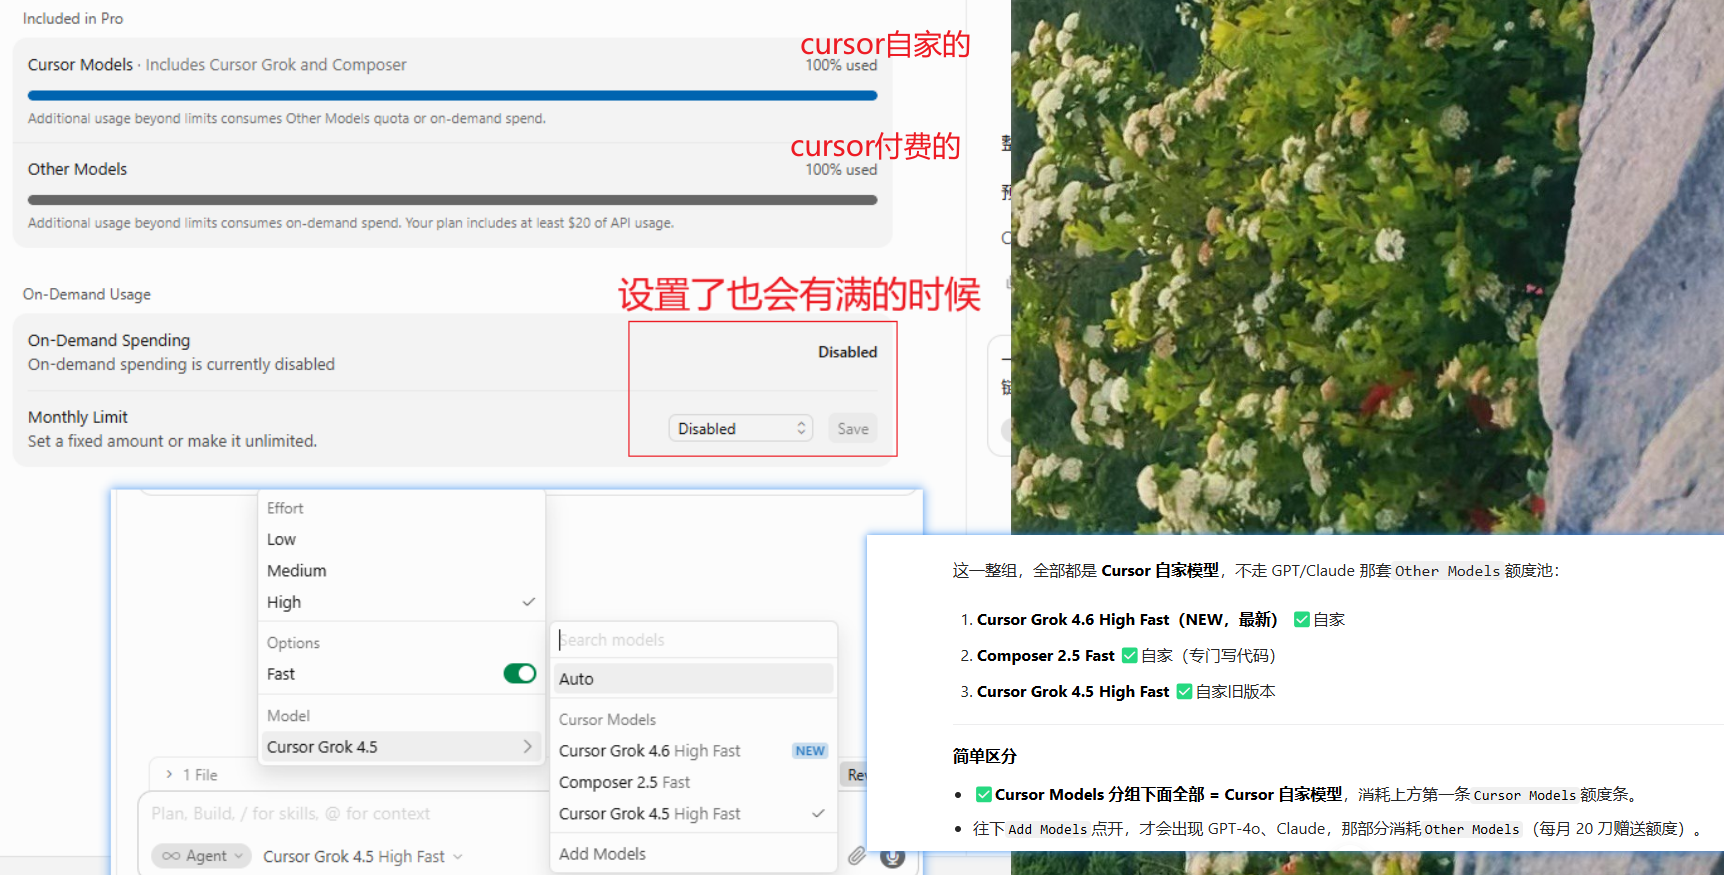The image size is (1724, 875).
Task: Choose the Auto model option
Action: [x=694, y=679]
